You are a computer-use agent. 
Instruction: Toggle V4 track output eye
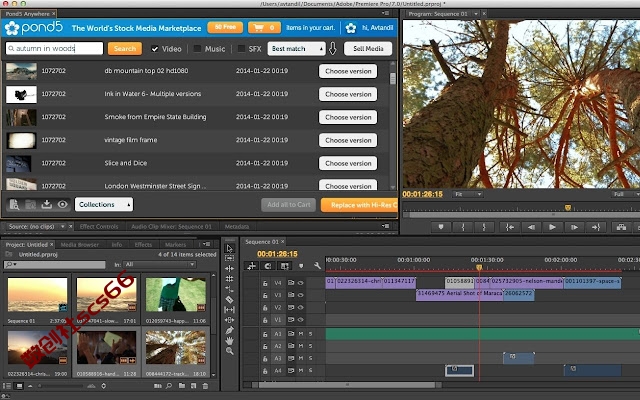(x=301, y=282)
